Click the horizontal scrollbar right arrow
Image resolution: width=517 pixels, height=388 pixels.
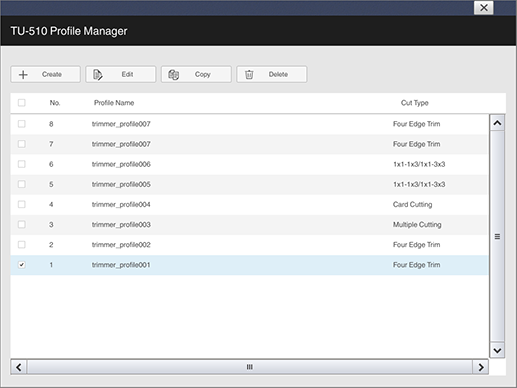(x=481, y=367)
